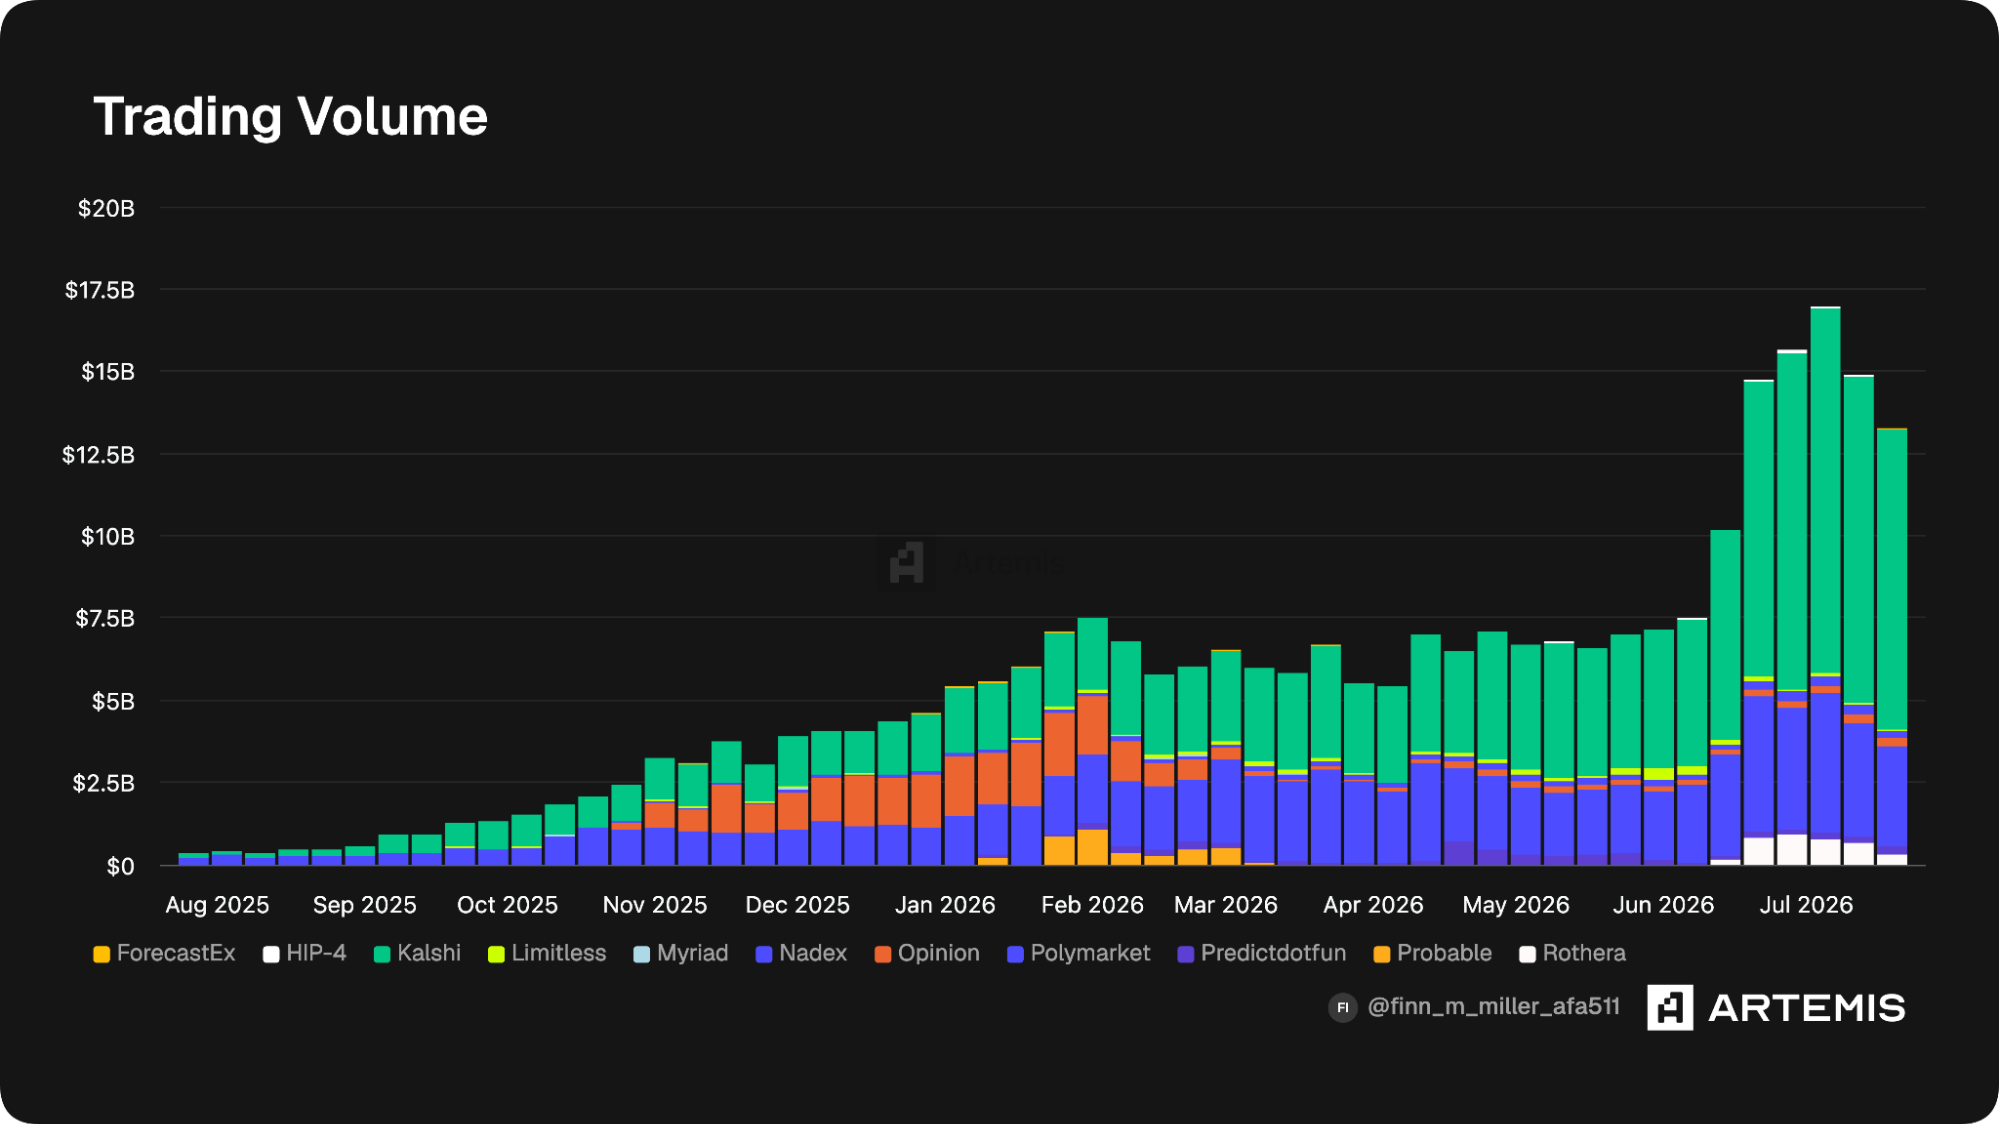Click the $7.5B y-axis label
1999x1125 pixels.
(105, 618)
